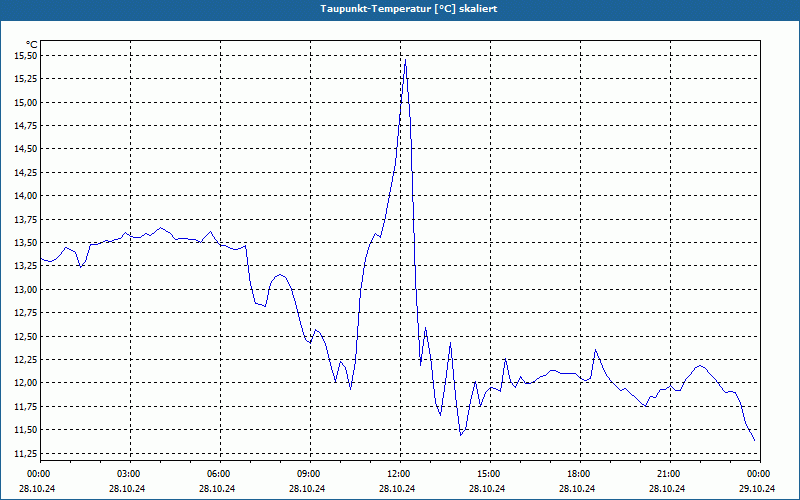This screenshot has width=800, height=500.
Task: Click the 11,25 y-axis value
Action: click(x=25, y=453)
